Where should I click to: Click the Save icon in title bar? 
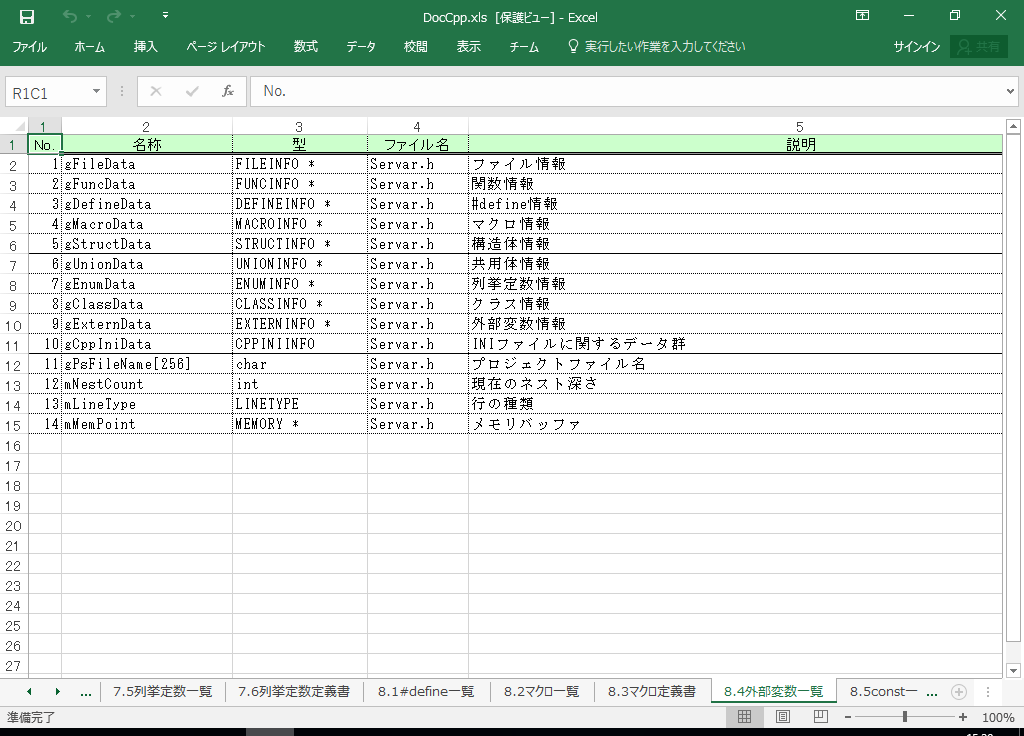[x=27, y=16]
